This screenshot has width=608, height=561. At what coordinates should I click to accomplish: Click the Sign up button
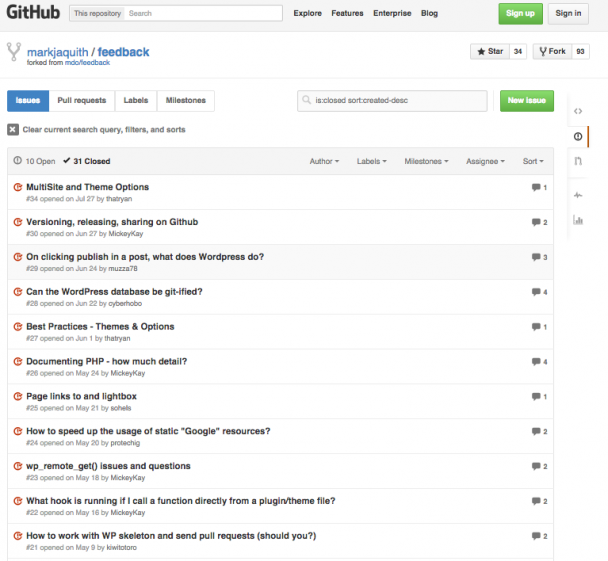coord(520,14)
